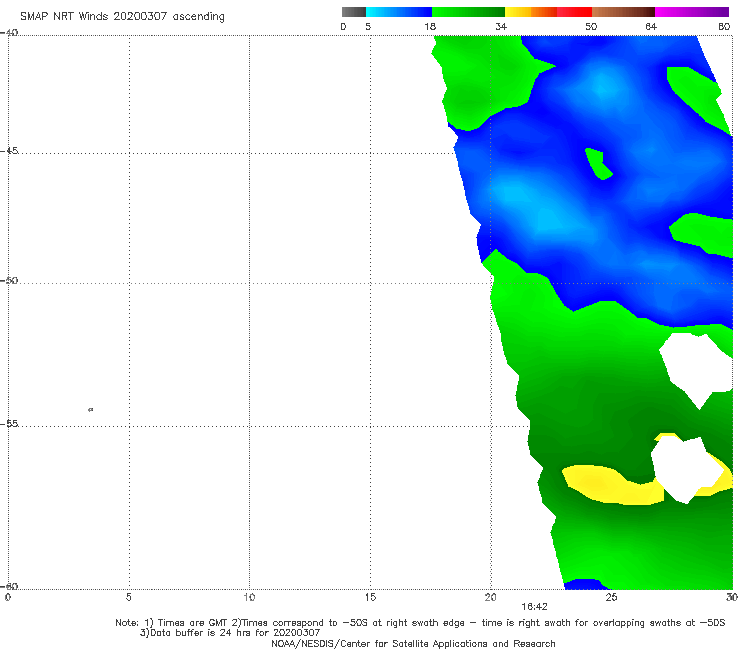Click the color bar label '64'

click(651, 27)
